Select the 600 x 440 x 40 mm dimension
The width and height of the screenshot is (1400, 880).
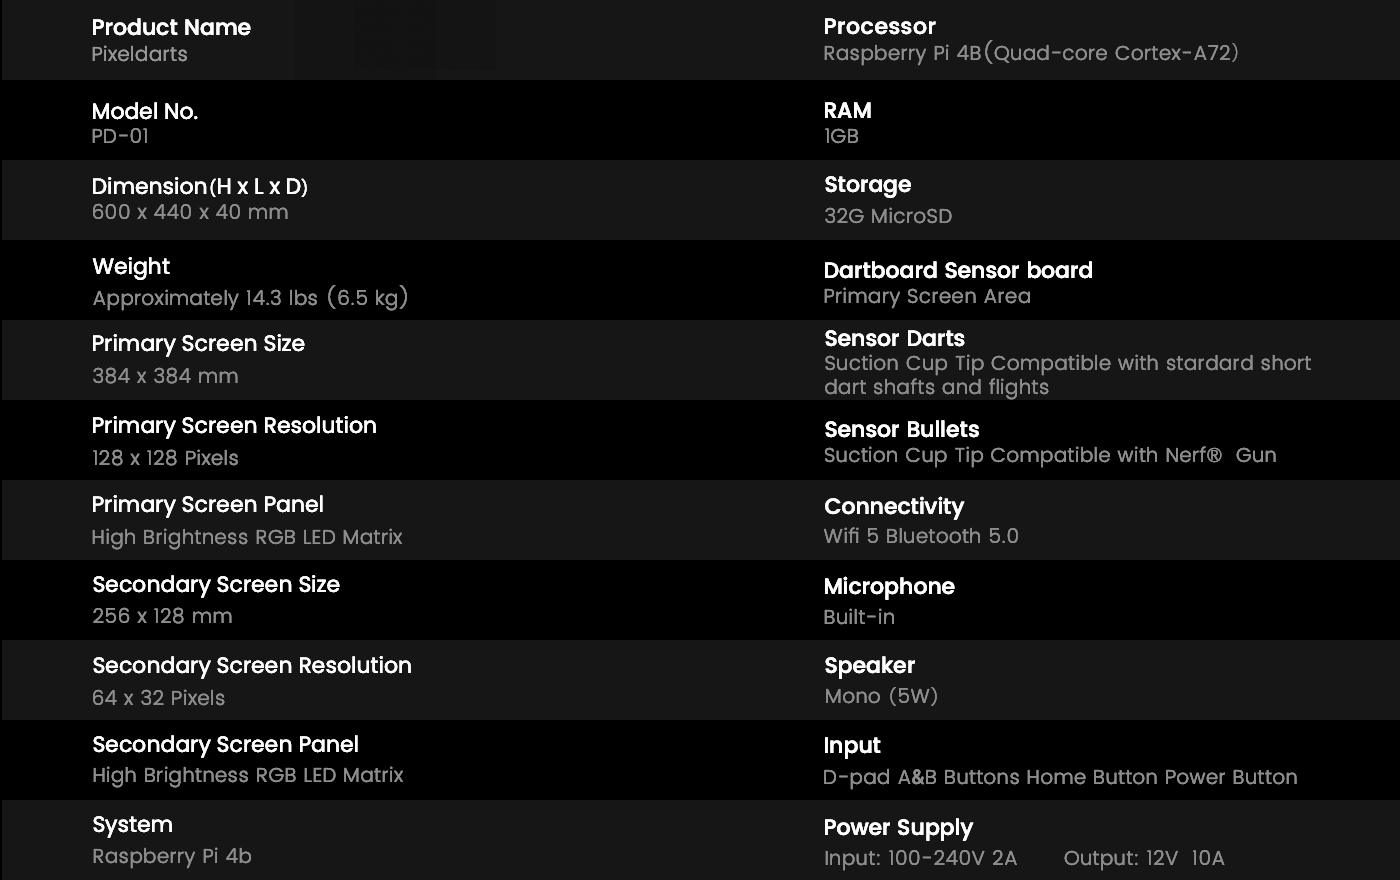190,212
